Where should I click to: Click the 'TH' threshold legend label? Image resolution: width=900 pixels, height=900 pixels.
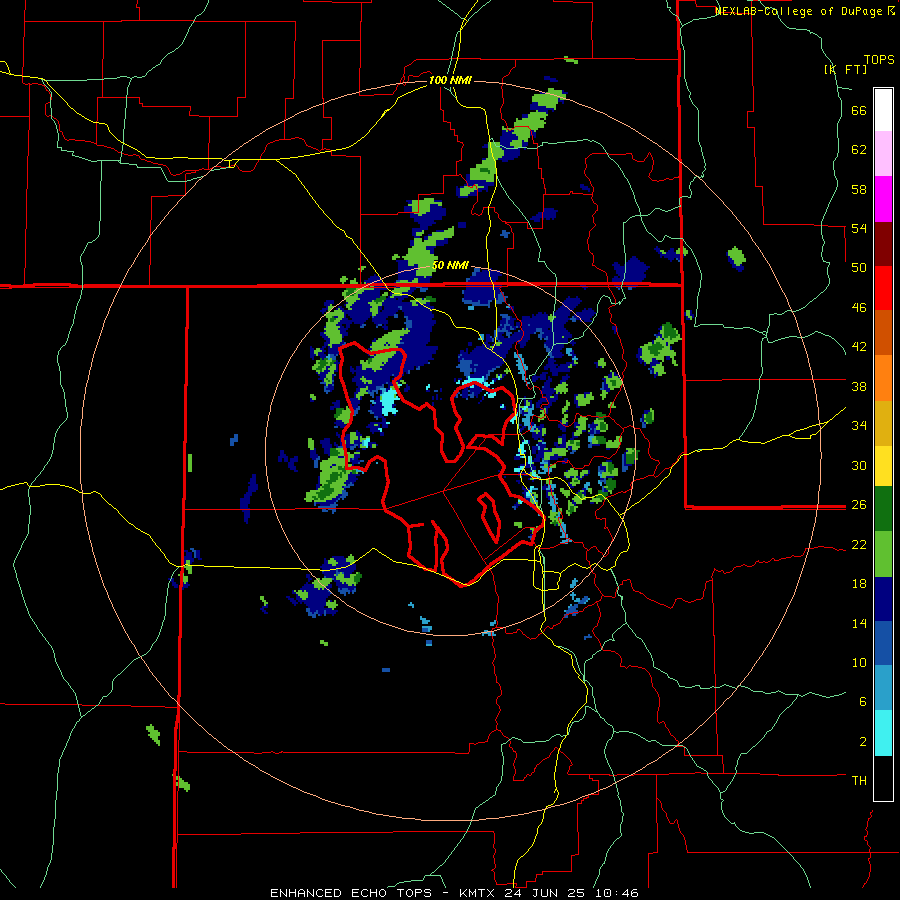click(859, 781)
